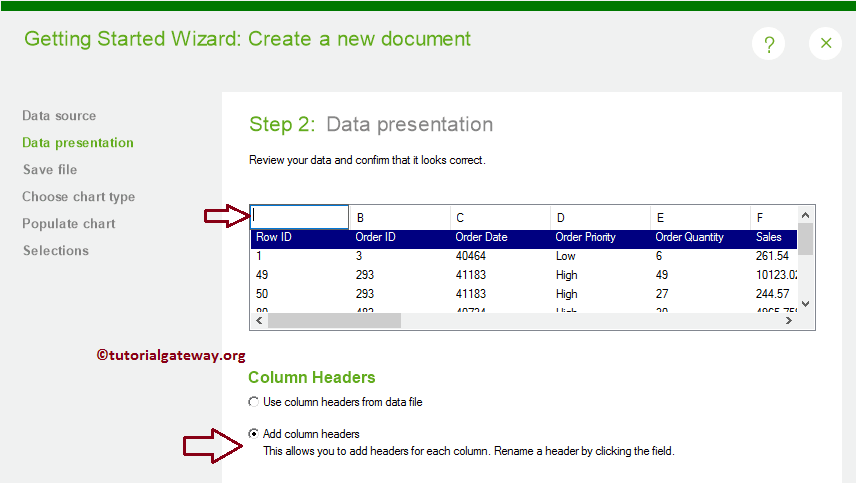Jump to the Save file step

[x=50, y=170]
